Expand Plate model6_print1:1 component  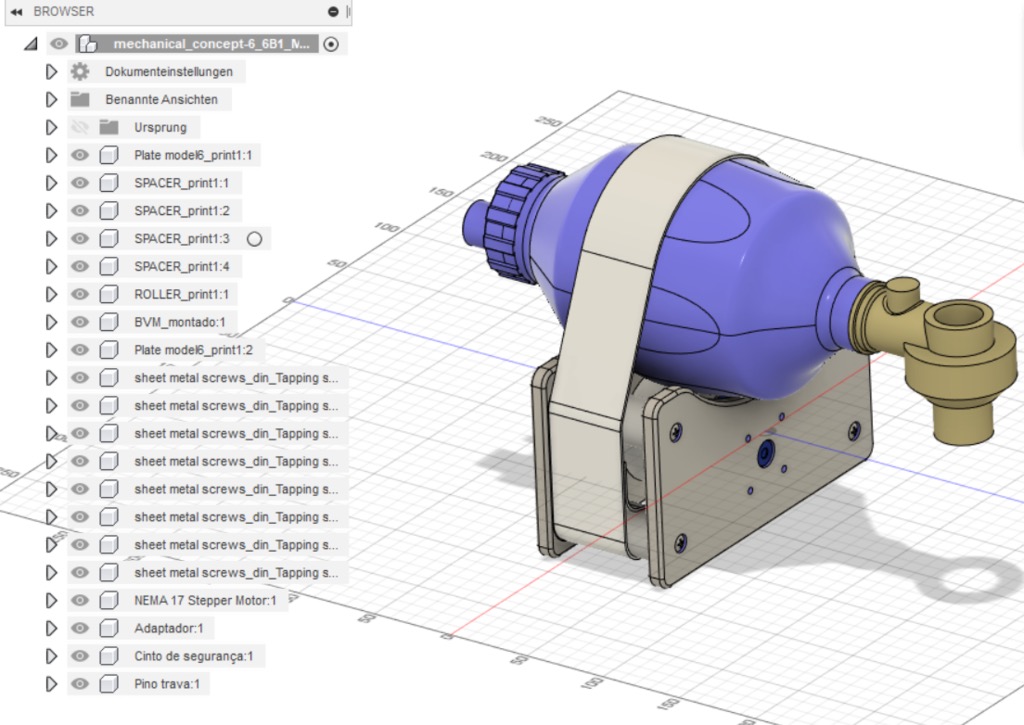pyautogui.click(x=52, y=155)
